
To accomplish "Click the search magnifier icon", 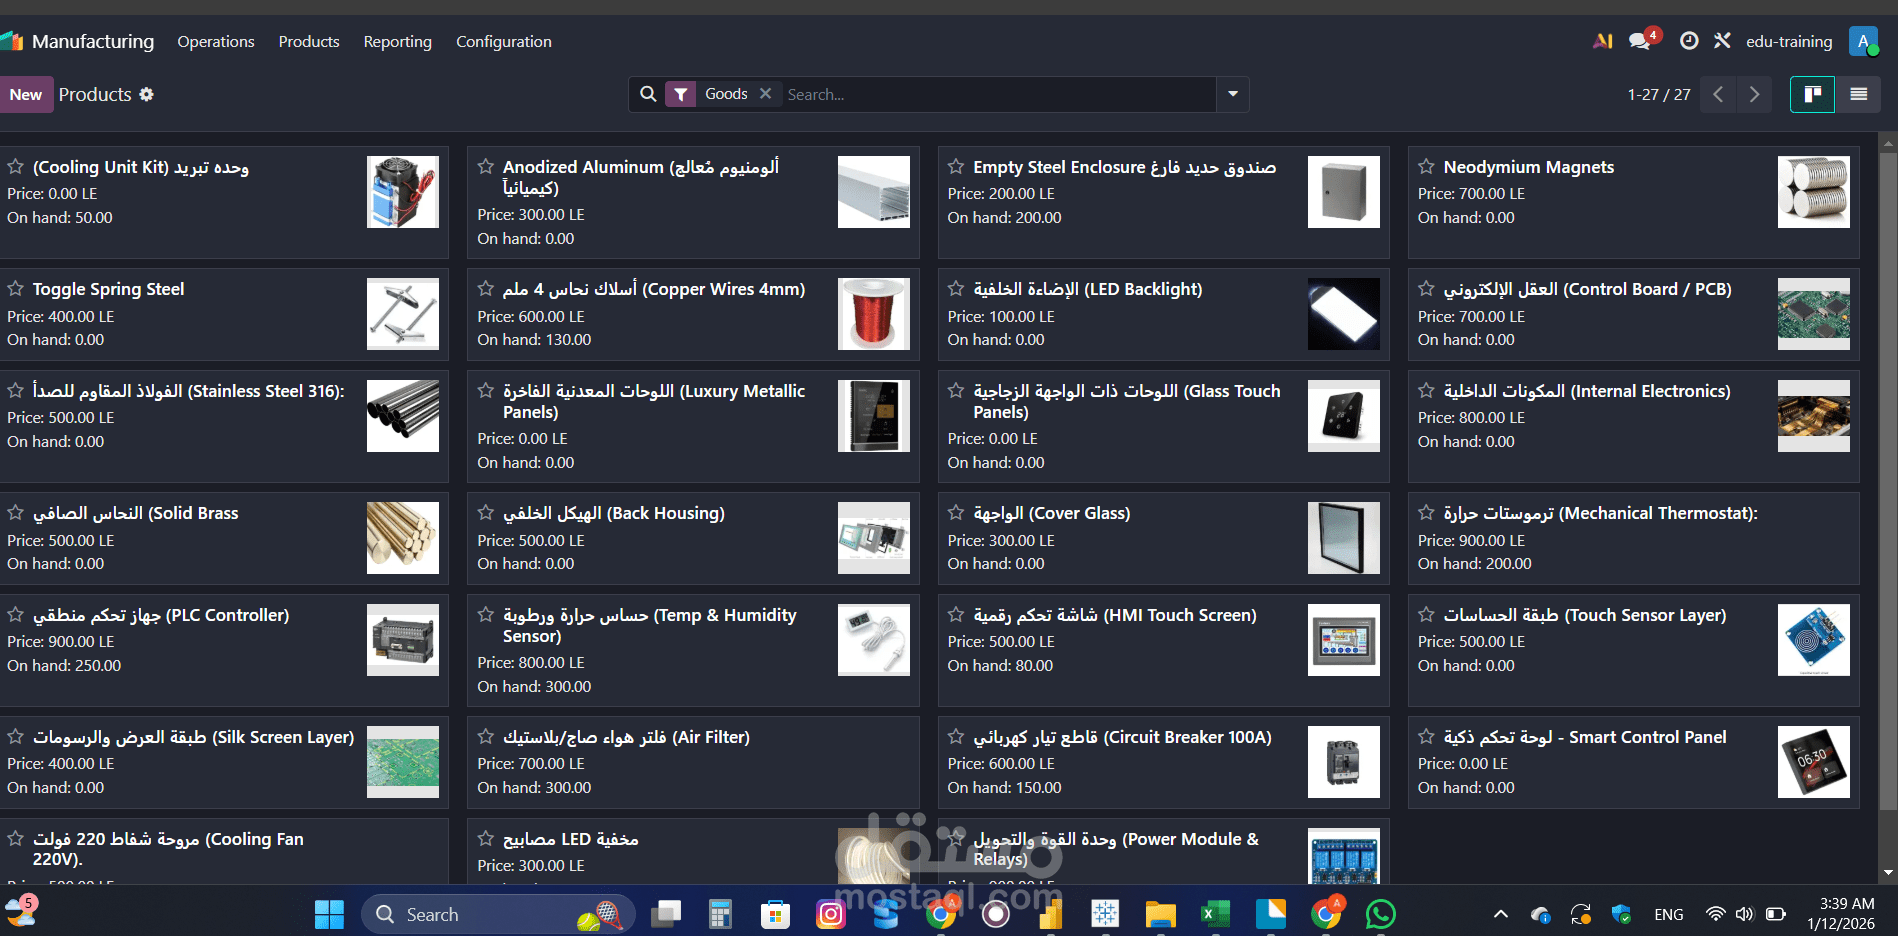I will click(648, 94).
